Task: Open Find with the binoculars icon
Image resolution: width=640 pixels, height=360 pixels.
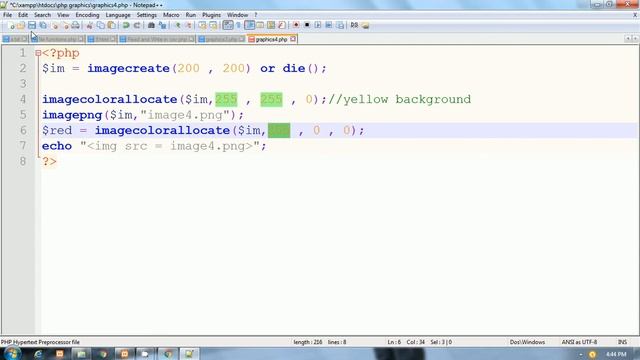Action: [151, 25]
